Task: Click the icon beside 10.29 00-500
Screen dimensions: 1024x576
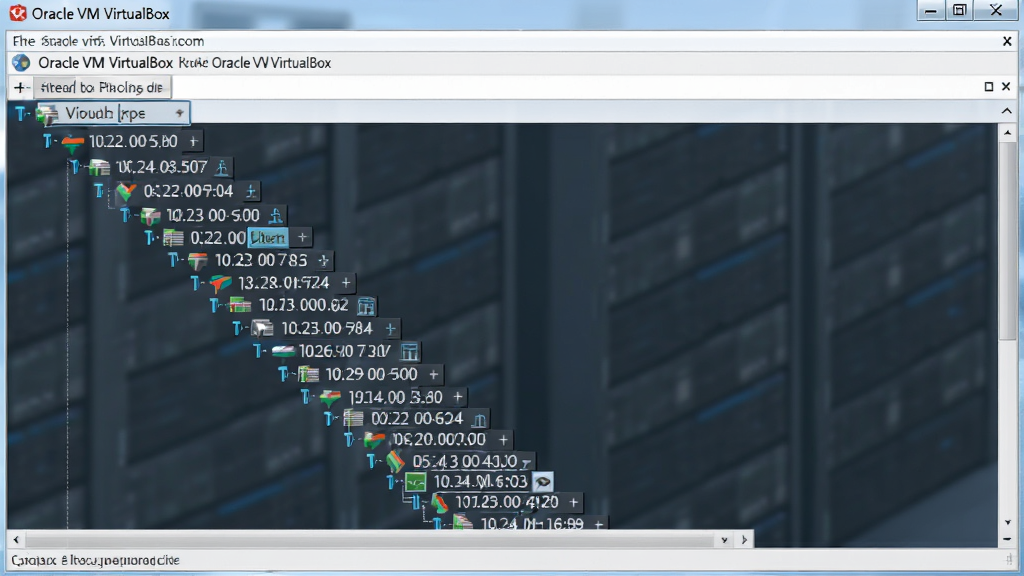Action: point(308,374)
